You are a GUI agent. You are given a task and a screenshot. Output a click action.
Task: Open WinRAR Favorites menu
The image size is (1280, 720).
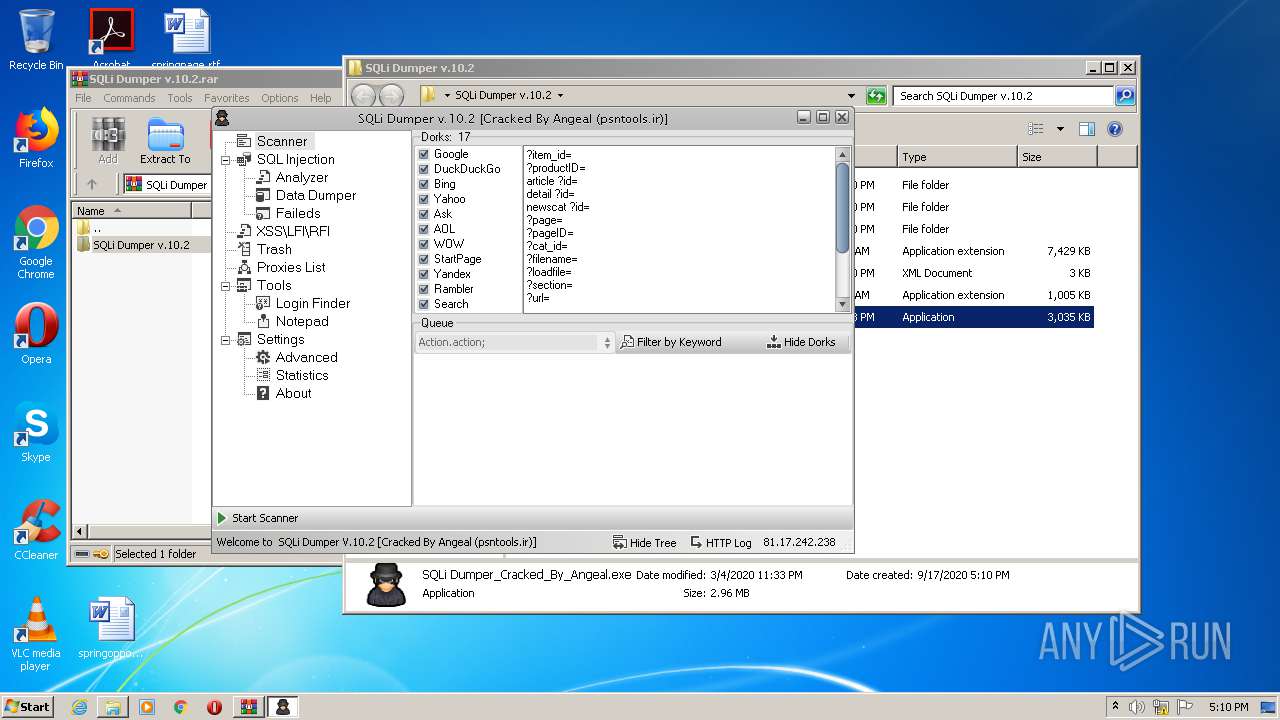(x=227, y=98)
